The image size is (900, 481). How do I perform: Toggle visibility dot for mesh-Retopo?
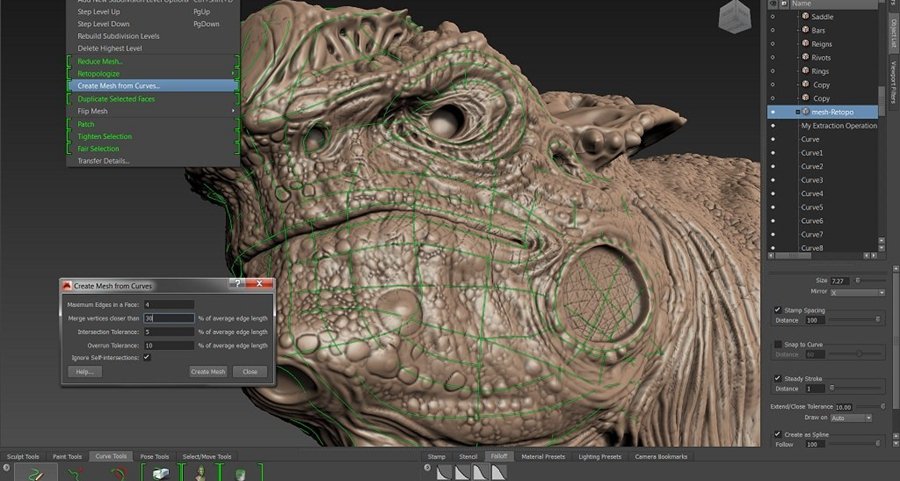(x=773, y=111)
